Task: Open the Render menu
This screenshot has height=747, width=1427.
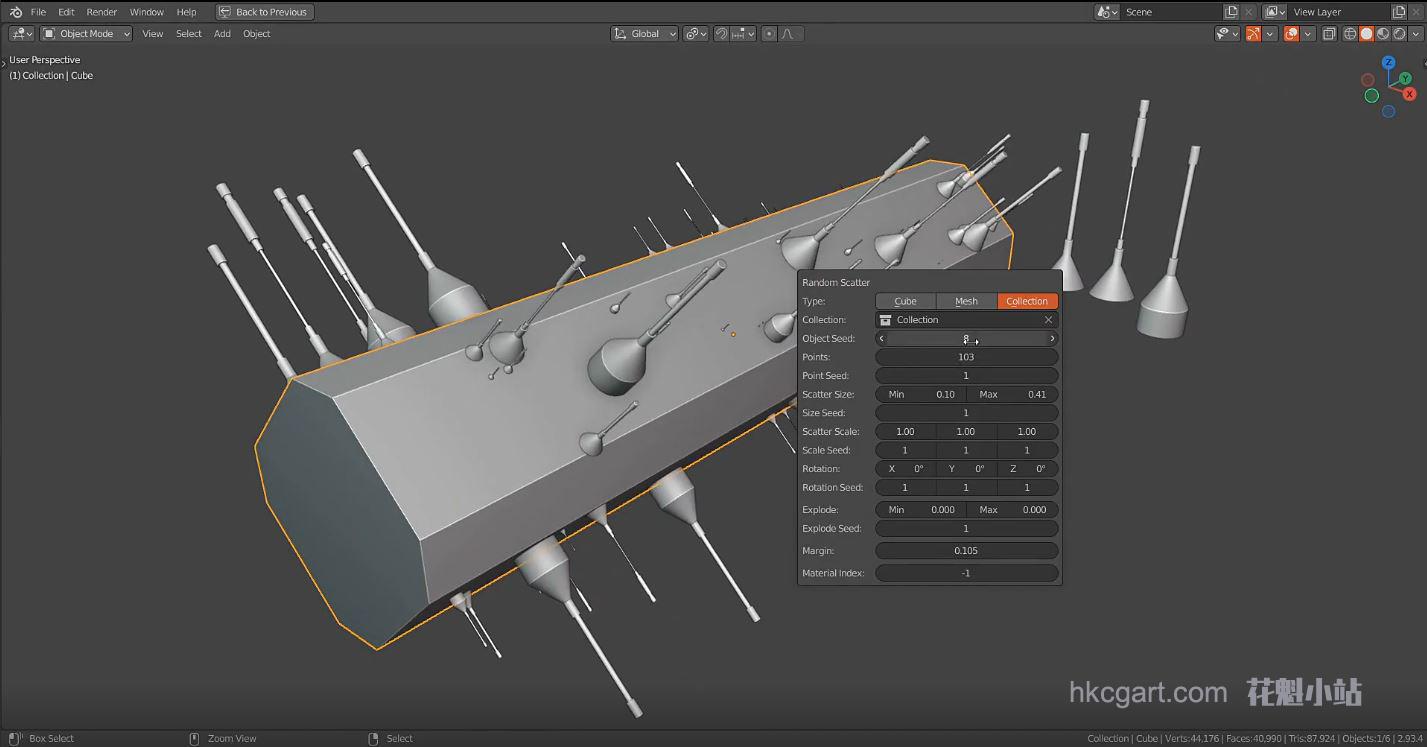Action: tap(102, 12)
